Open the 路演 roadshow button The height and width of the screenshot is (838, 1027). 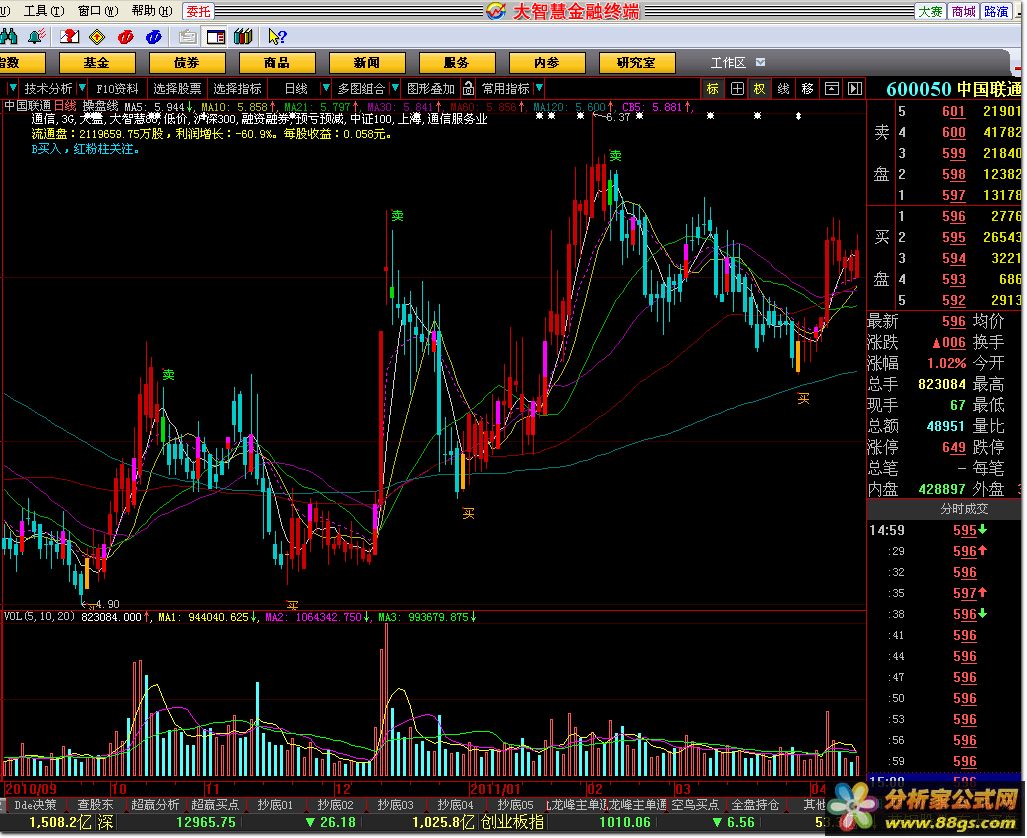pyautogui.click(x=996, y=11)
